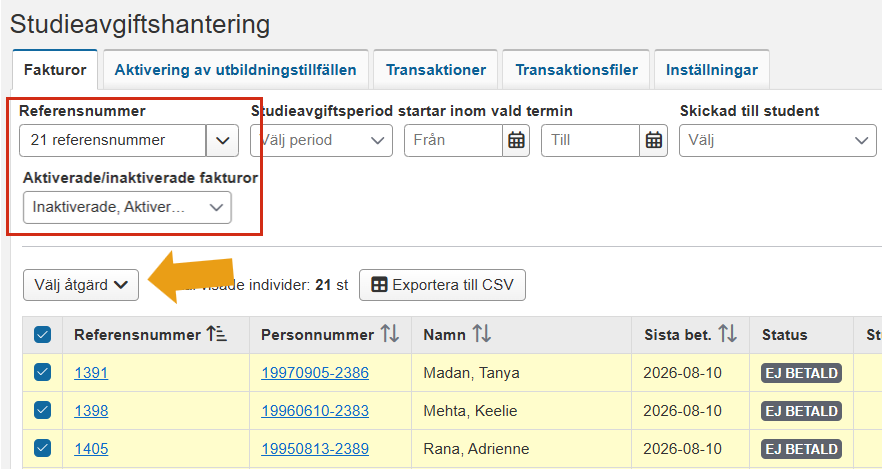Open the Välj period dropdown

coord(321,140)
